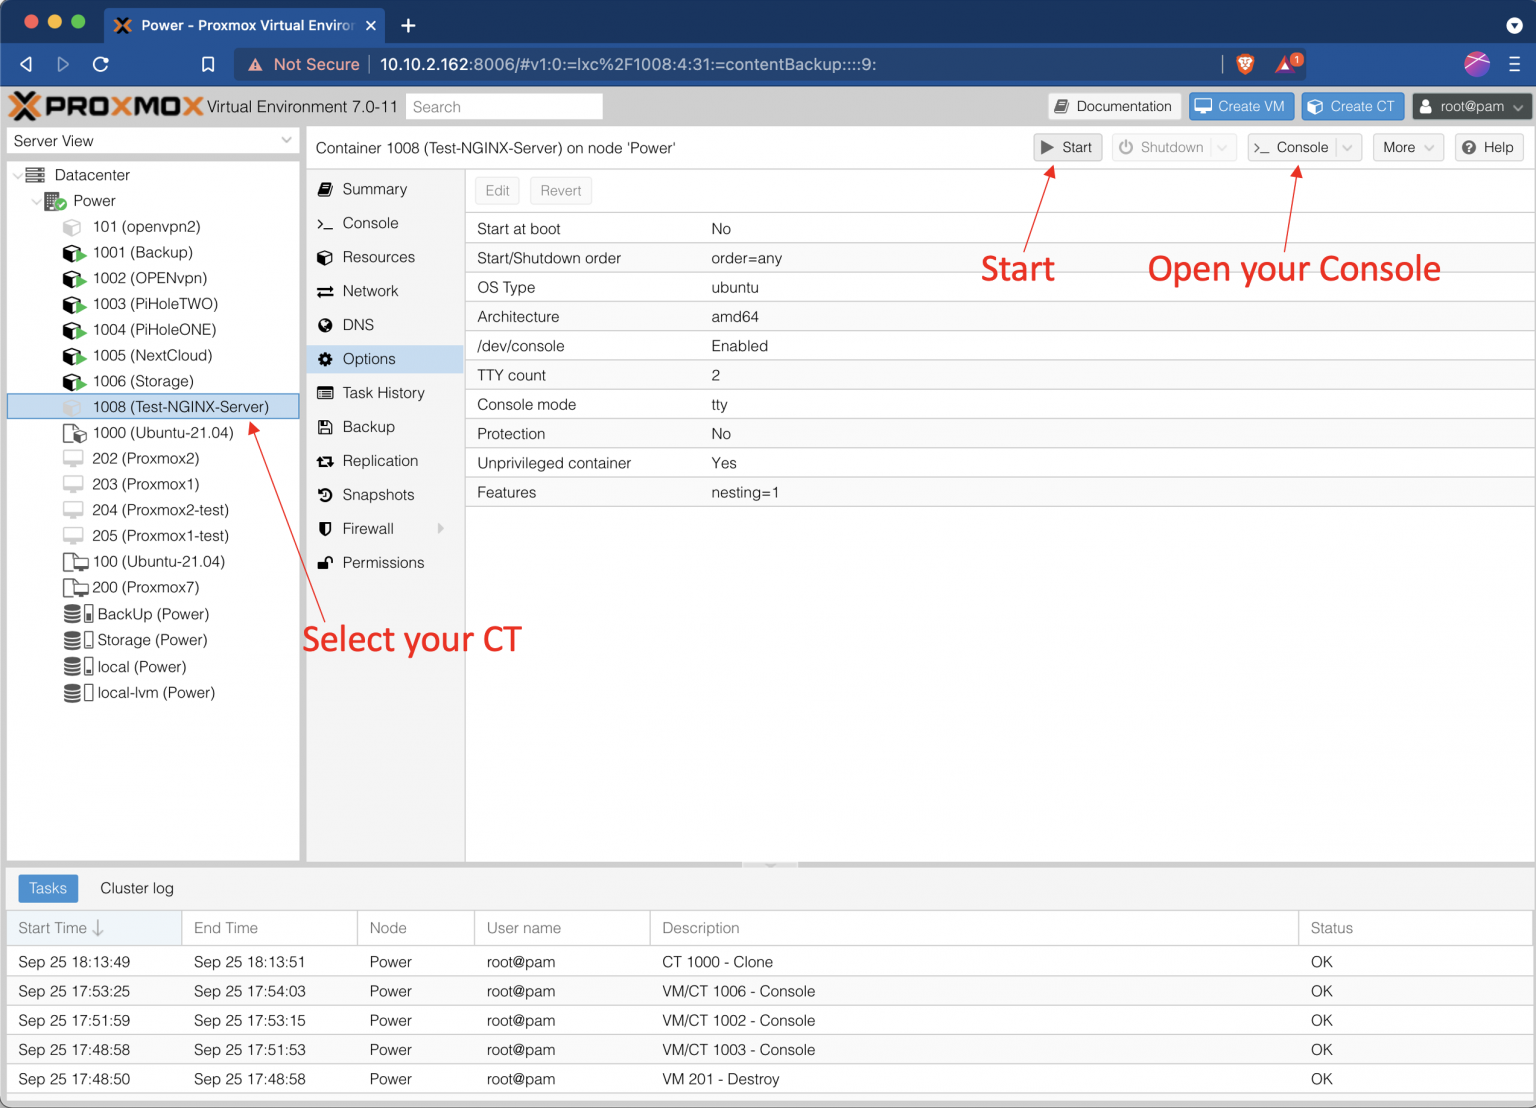Switch to the Cluster log tab
Screen dimensions: 1536x1108
pos(137,888)
